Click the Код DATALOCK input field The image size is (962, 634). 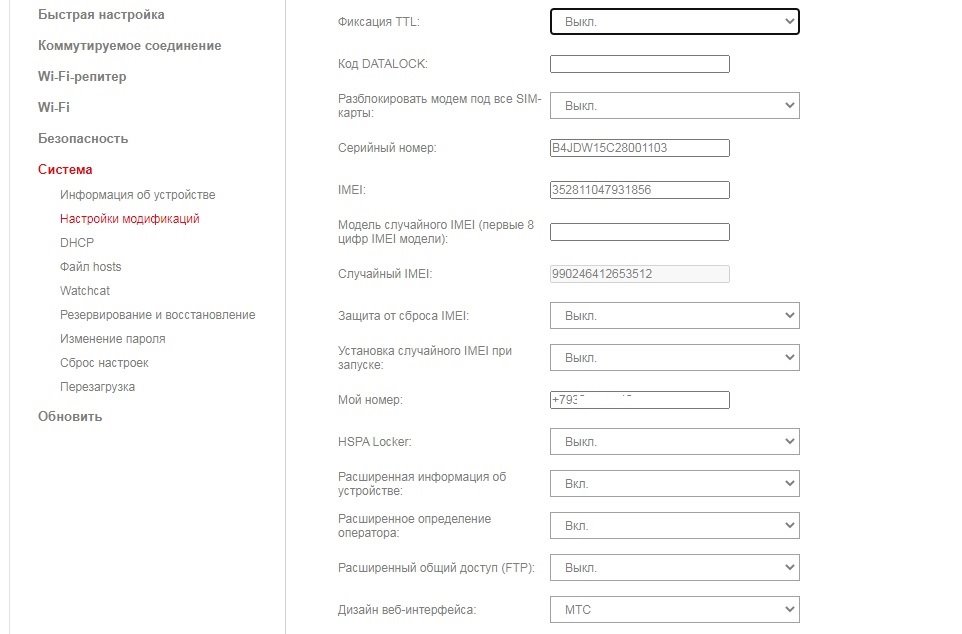(639, 64)
